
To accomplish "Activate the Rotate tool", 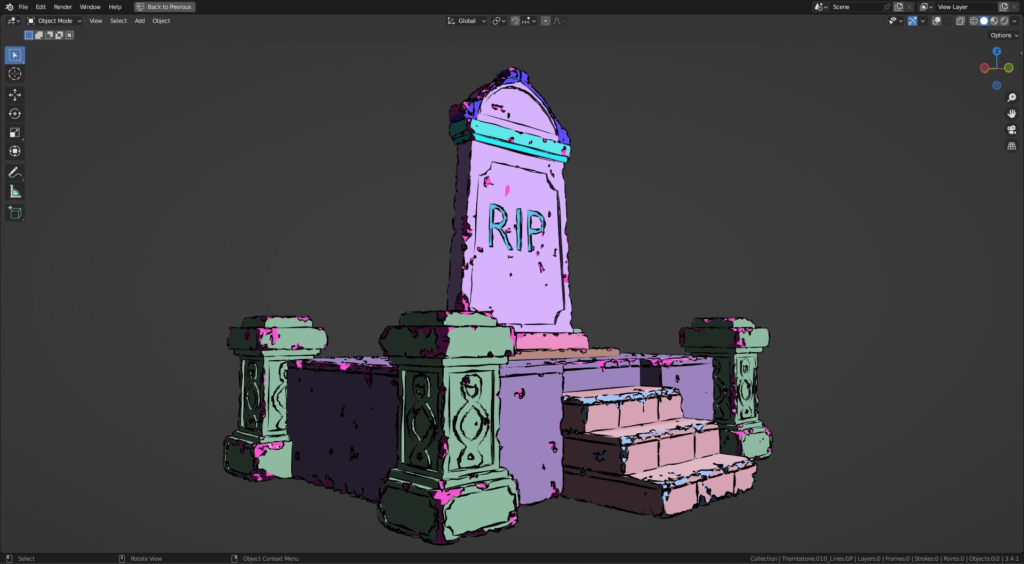I will click(14, 114).
